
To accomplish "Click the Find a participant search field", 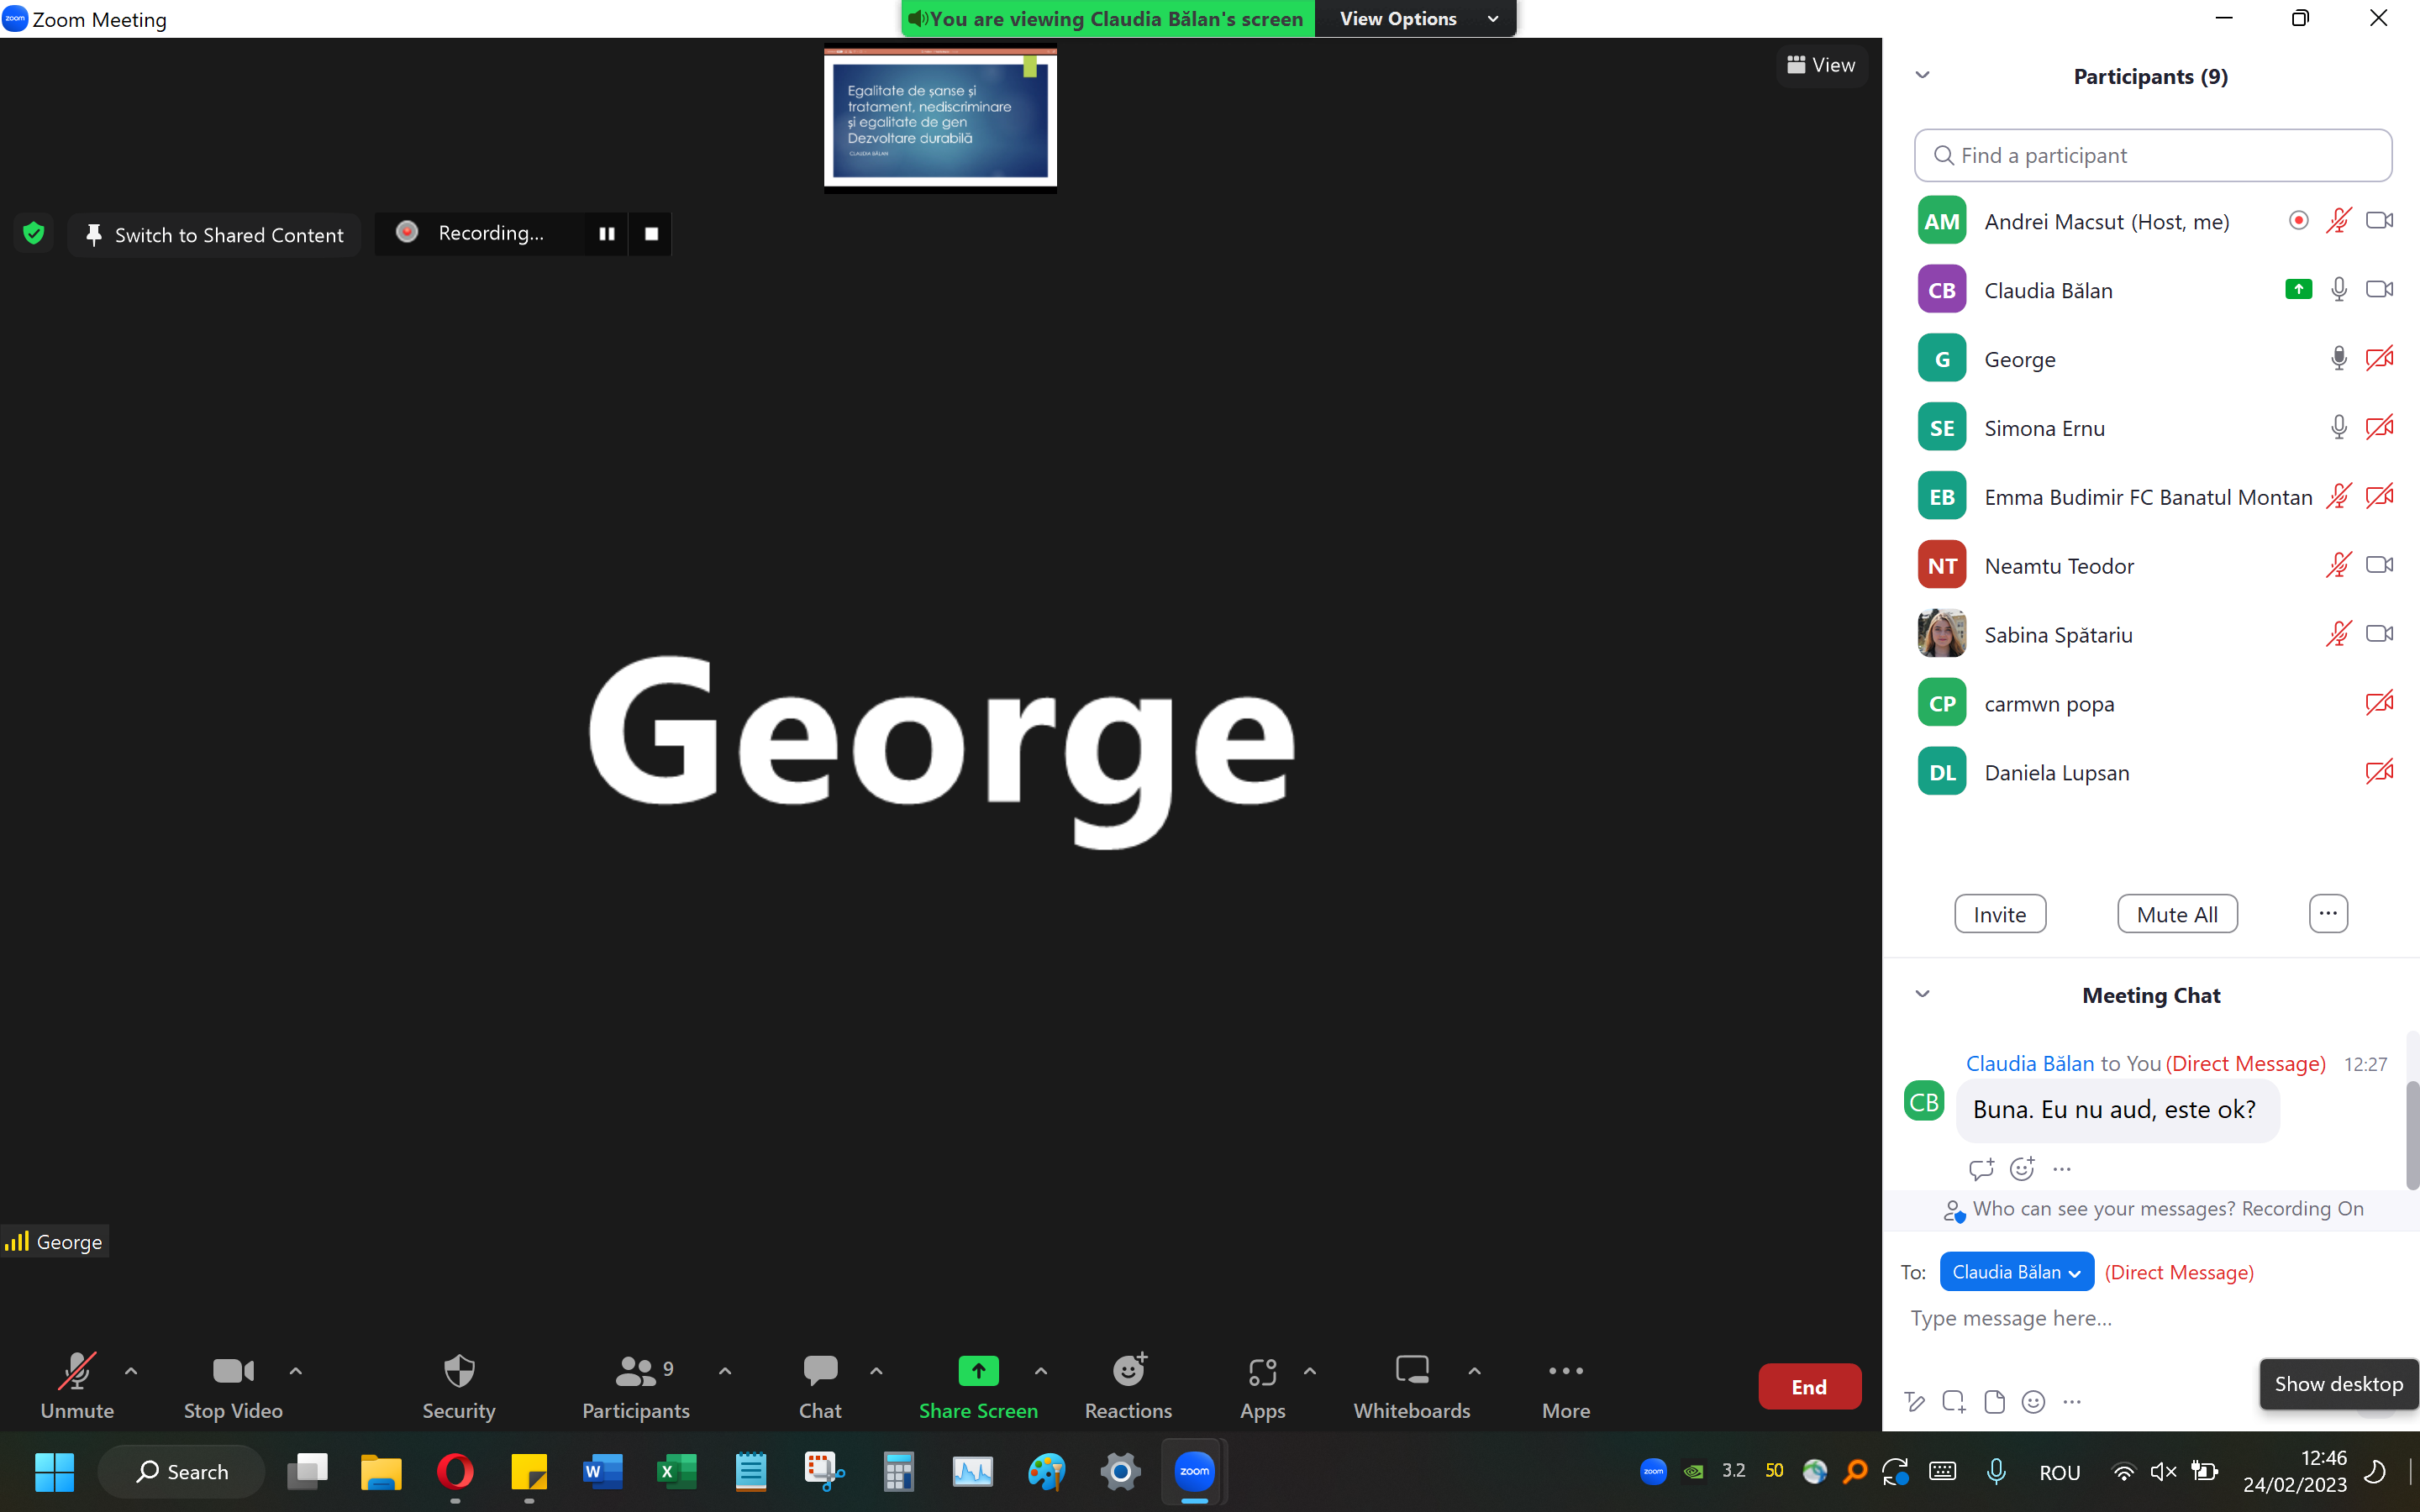I will pyautogui.click(x=2152, y=155).
